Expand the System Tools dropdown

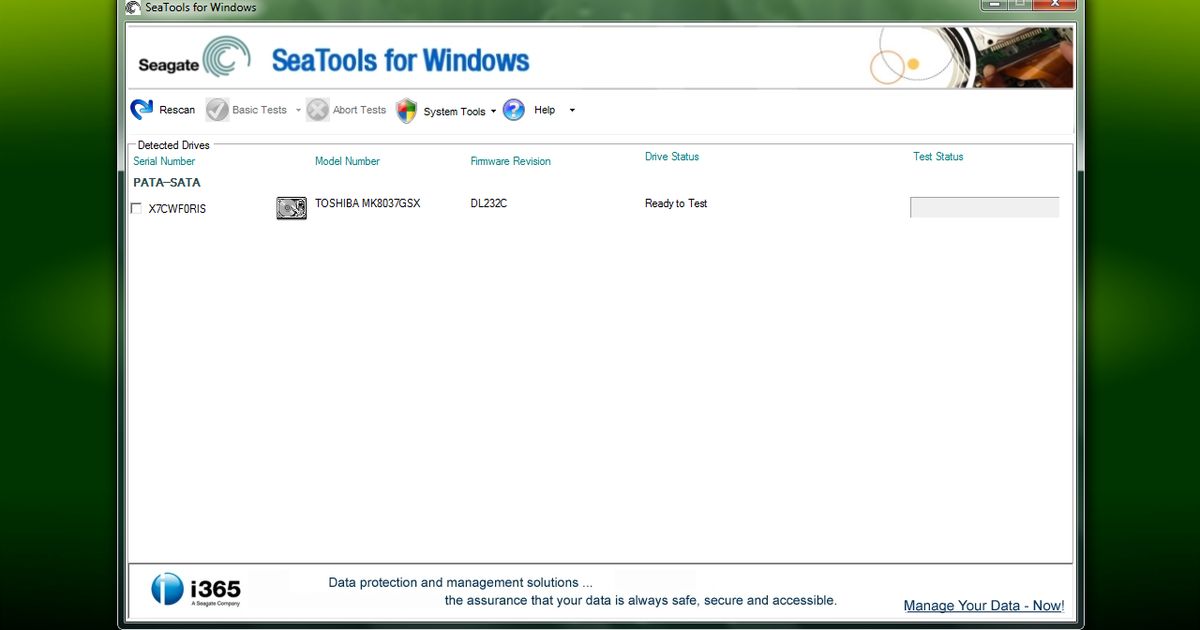[492, 111]
